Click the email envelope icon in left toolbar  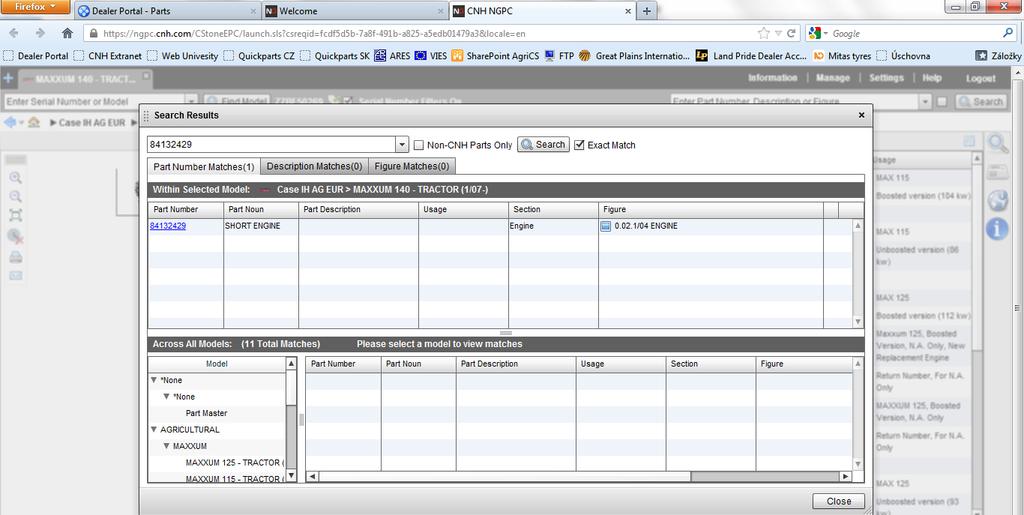click(15, 275)
